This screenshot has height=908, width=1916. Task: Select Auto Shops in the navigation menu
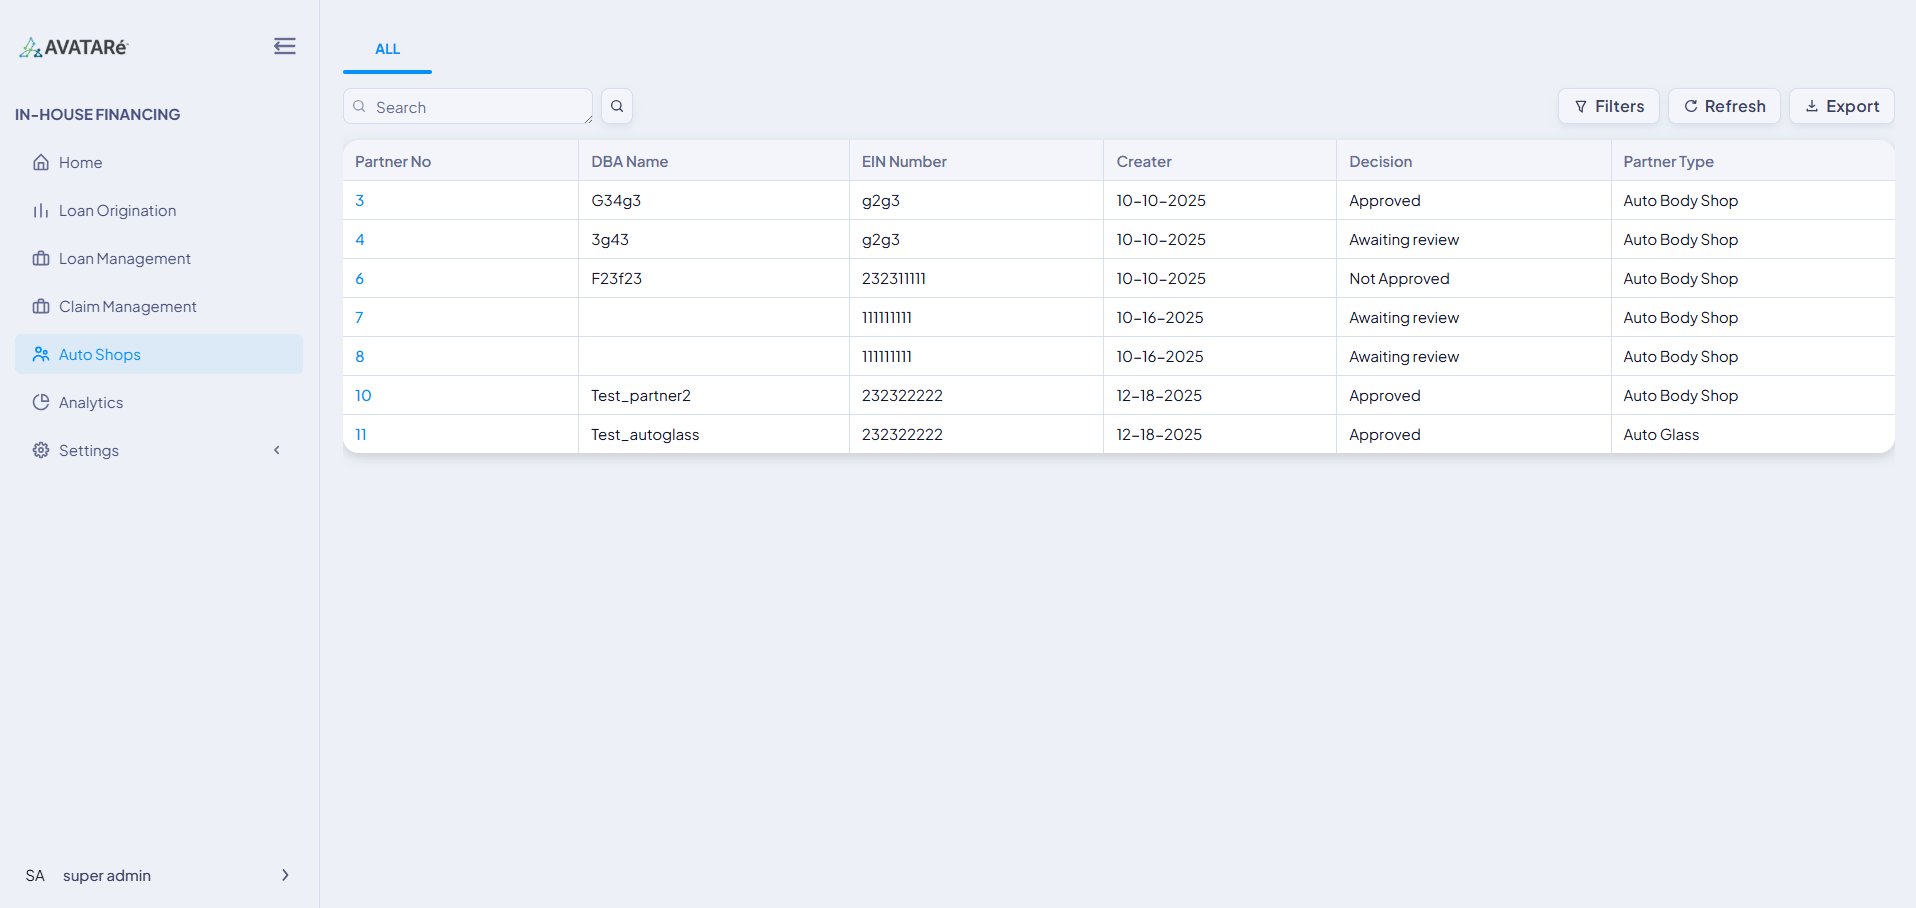[x=100, y=354]
